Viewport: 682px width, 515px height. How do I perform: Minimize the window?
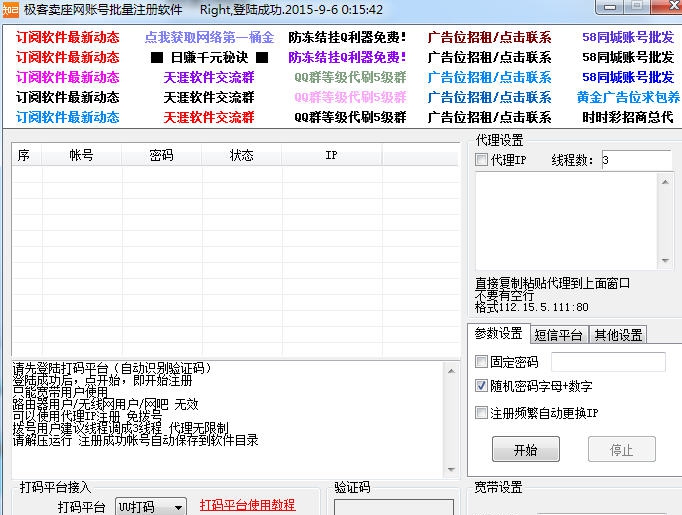coord(610,7)
